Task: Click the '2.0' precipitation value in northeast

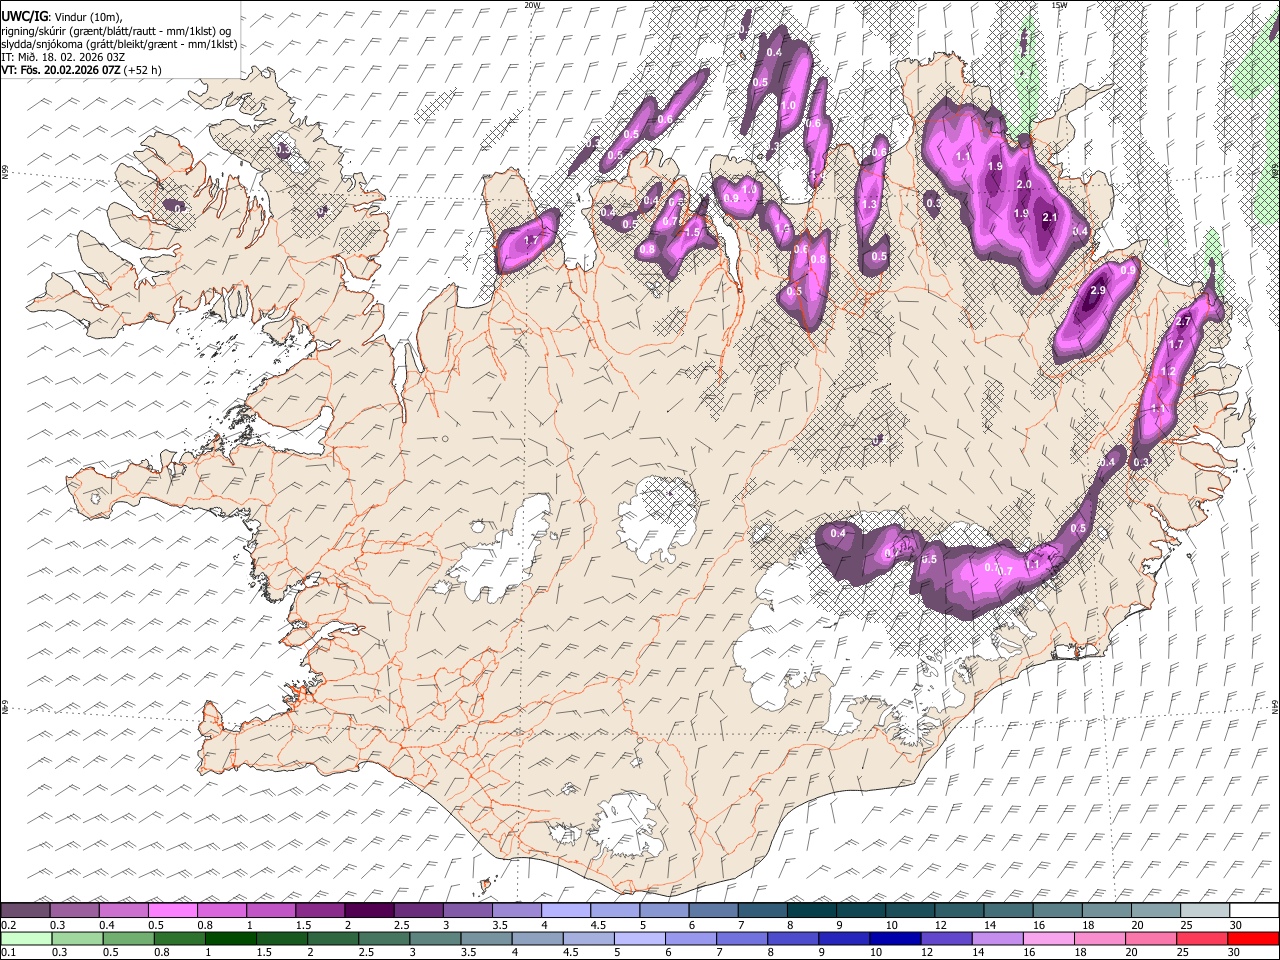Action: coord(1024,185)
